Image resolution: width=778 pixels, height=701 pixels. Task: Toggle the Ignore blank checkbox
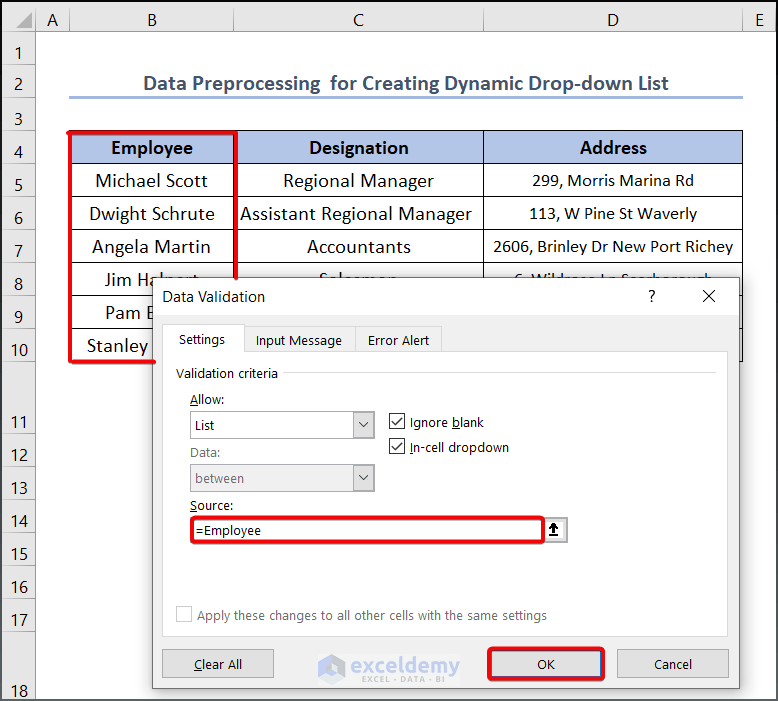click(x=397, y=422)
